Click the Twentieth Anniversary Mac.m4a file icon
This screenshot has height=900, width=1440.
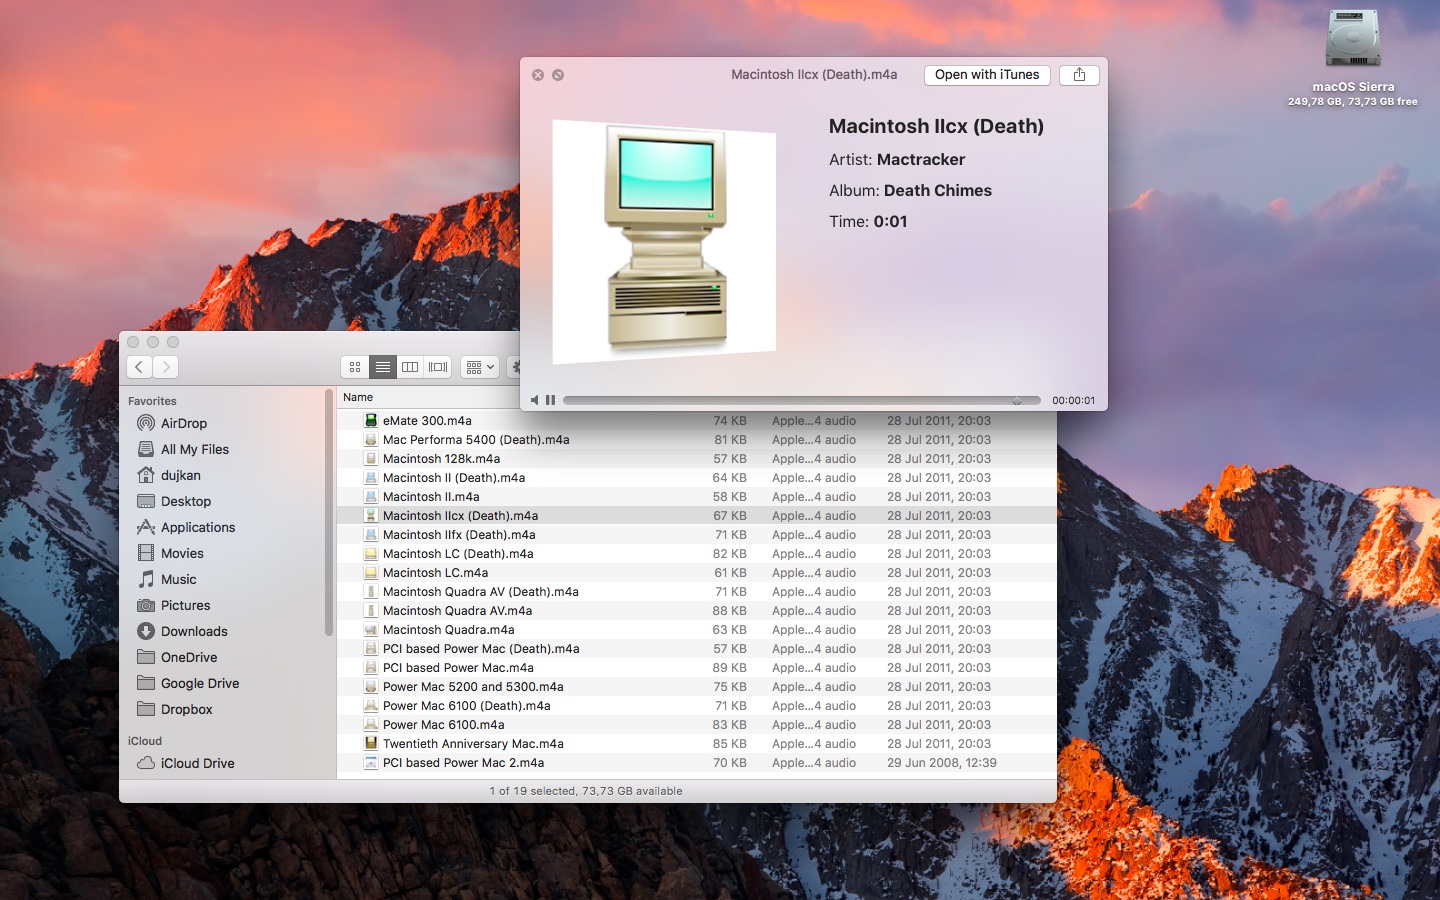pyautogui.click(x=371, y=744)
